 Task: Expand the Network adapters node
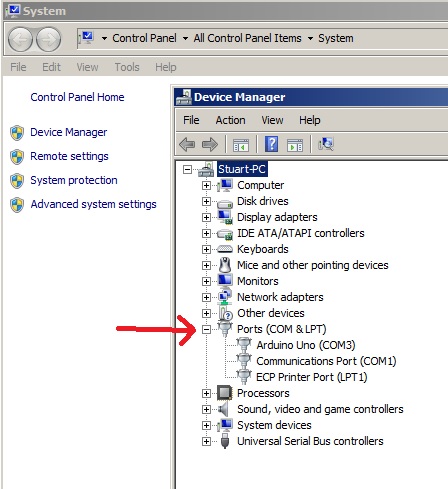[x=206, y=298]
